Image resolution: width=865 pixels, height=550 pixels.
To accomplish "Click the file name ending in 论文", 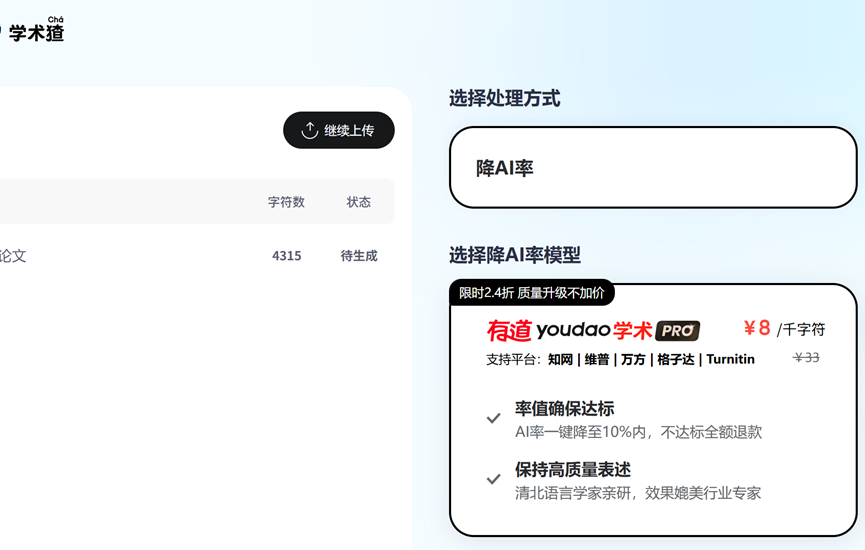I will click(x=13, y=255).
